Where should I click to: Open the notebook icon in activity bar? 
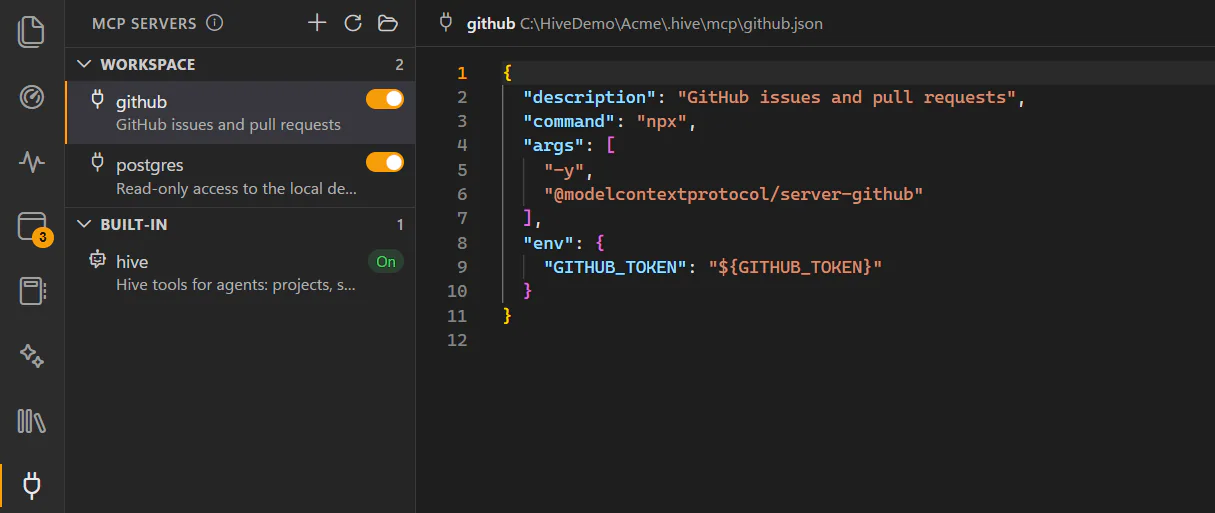pyautogui.click(x=32, y=291)
